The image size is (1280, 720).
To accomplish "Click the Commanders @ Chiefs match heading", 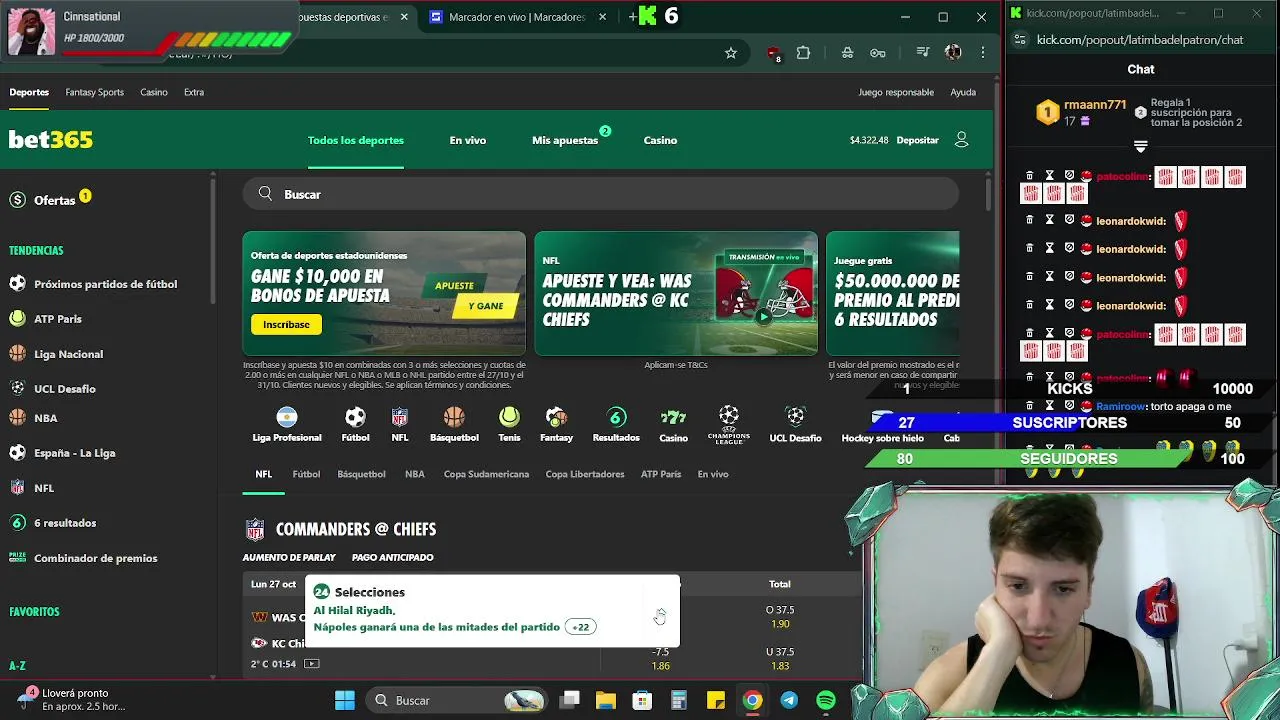I will pos(356,529).
